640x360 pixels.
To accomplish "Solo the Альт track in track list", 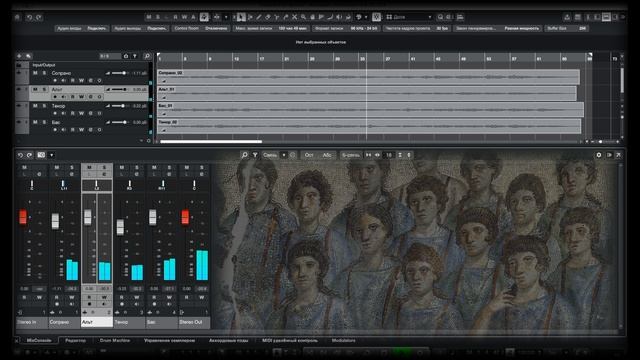I will [44, 89].
